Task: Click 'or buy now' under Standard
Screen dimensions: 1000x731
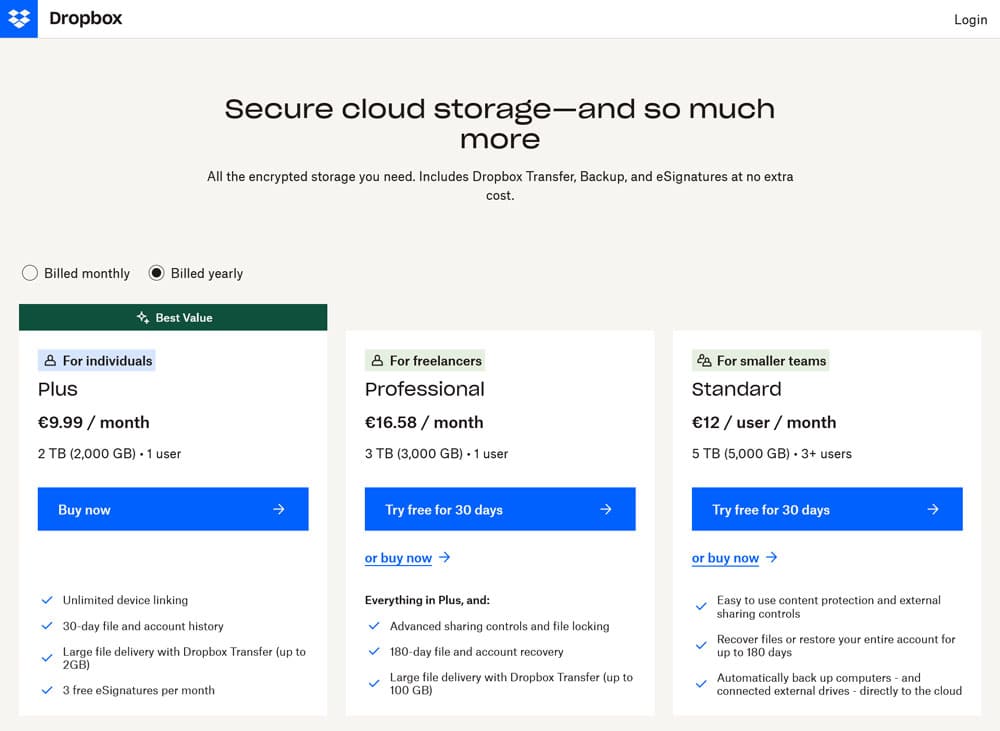Action: pyautogui.click(x=725, y=558)
